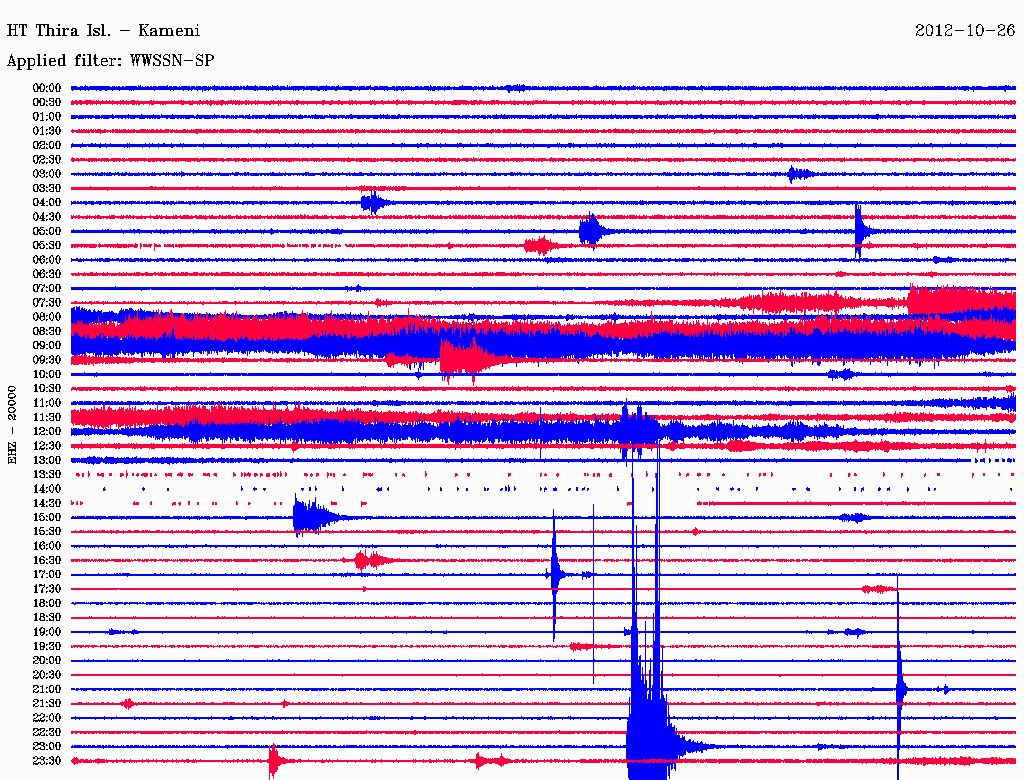Click the 07:00 time label
This screenshot has height=780, width=1024.
click(47, 289)
